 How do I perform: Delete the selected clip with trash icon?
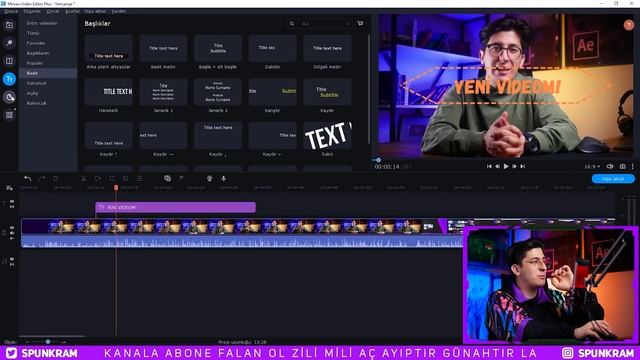point(56,178)
